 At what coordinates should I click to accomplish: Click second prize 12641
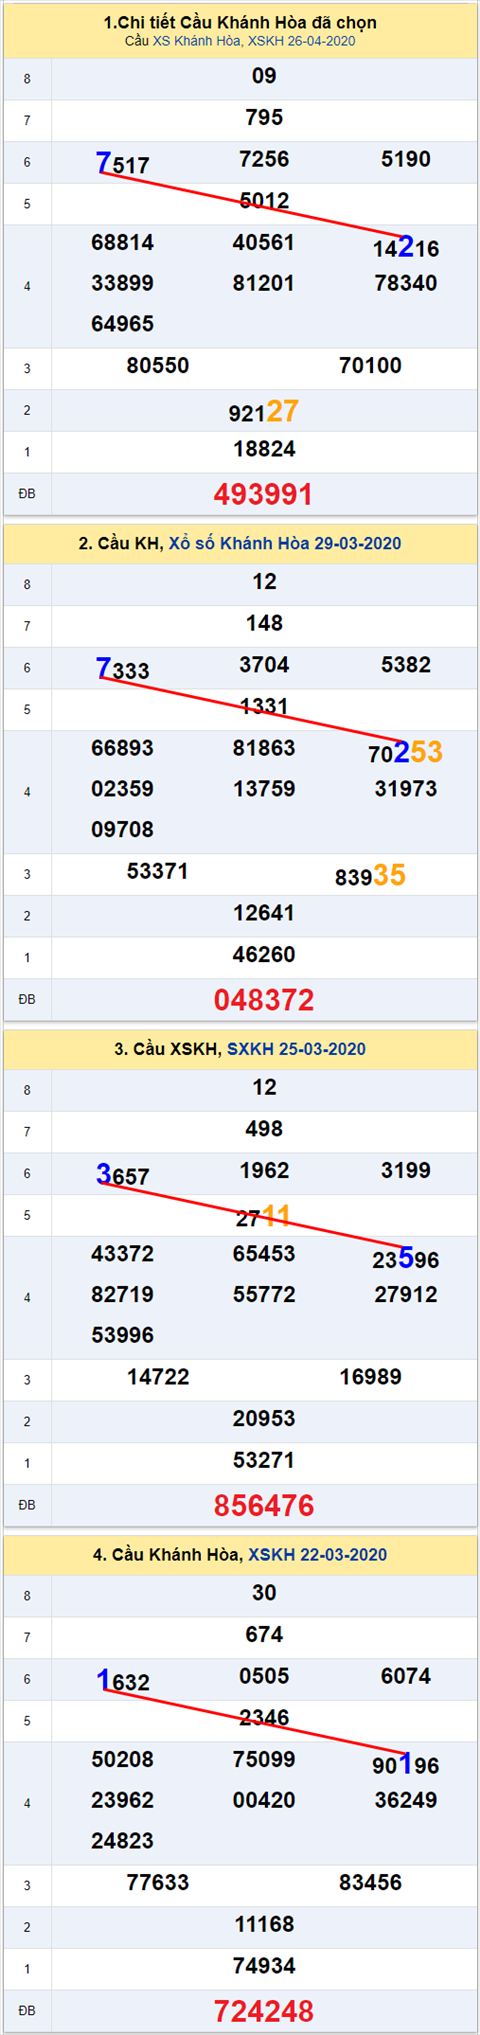click(264, 914)
